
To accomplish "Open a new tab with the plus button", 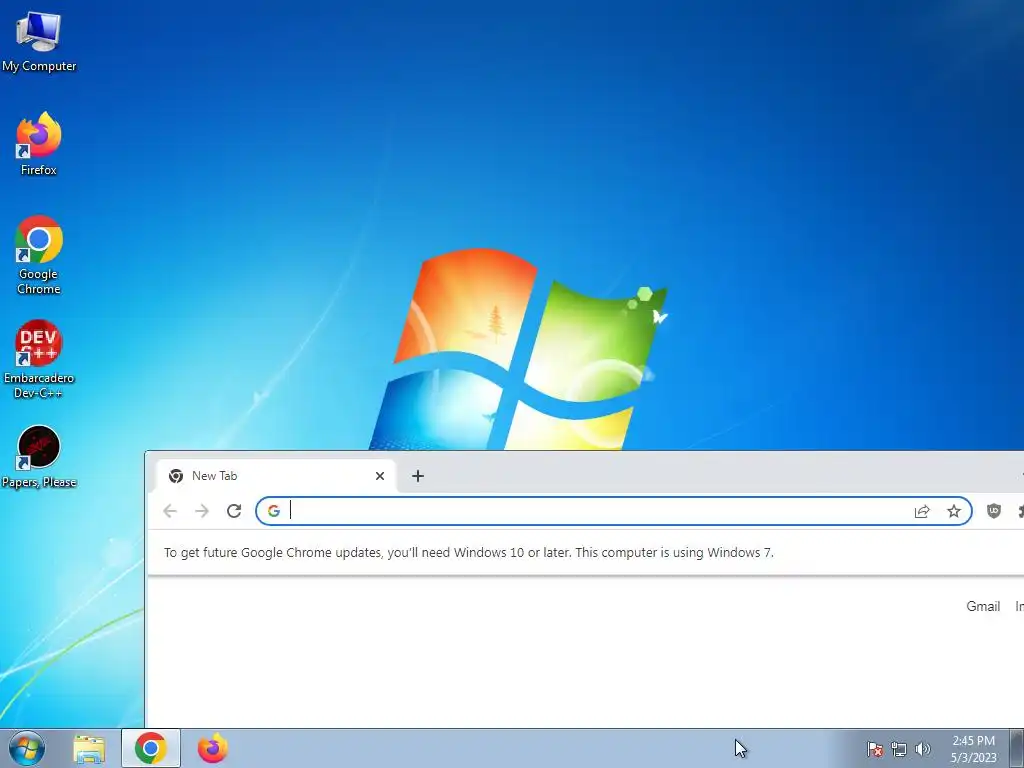I will (418, 476).
